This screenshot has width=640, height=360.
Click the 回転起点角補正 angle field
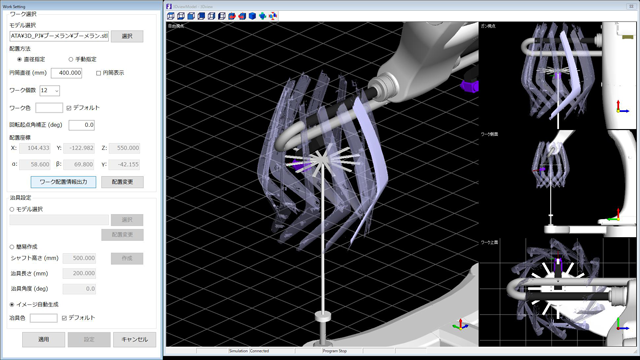tap(82, 125)
